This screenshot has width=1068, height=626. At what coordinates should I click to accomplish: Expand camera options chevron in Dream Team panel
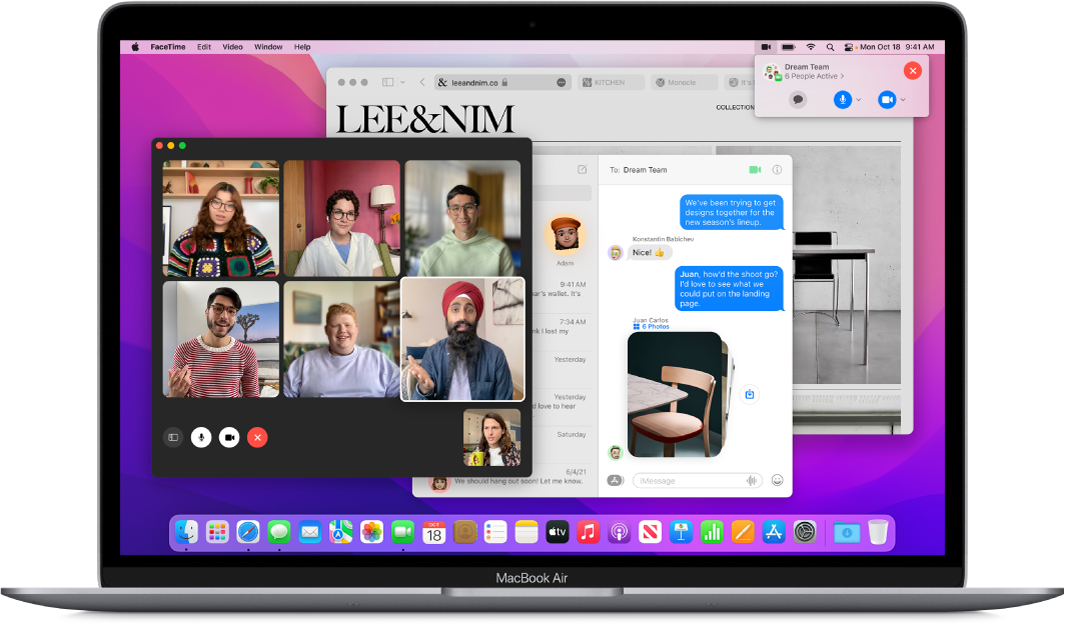pos(903,100)
